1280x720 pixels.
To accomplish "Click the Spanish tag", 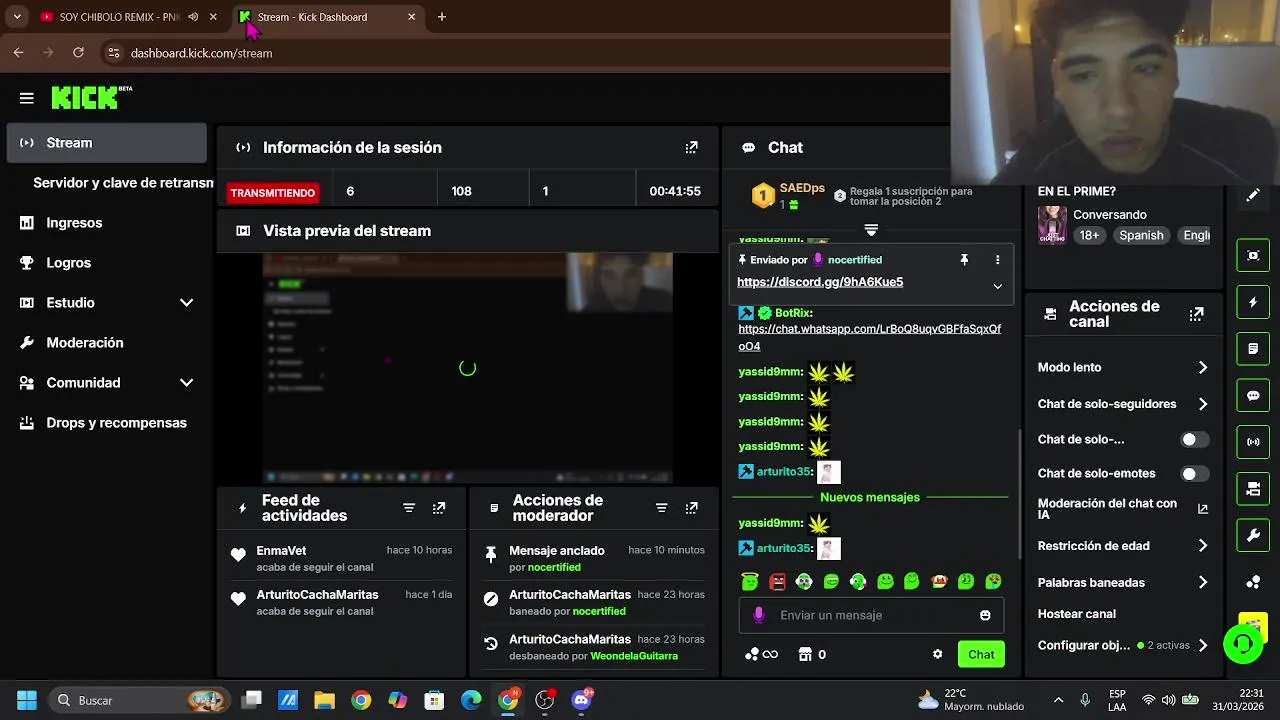I will point(1141,236).
